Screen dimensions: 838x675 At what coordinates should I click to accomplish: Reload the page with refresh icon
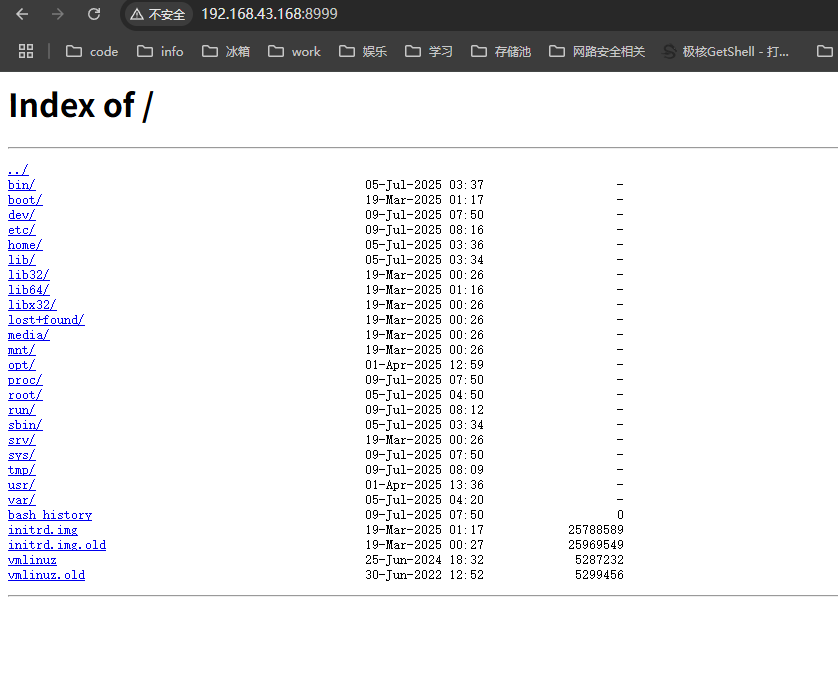point(94,14)
